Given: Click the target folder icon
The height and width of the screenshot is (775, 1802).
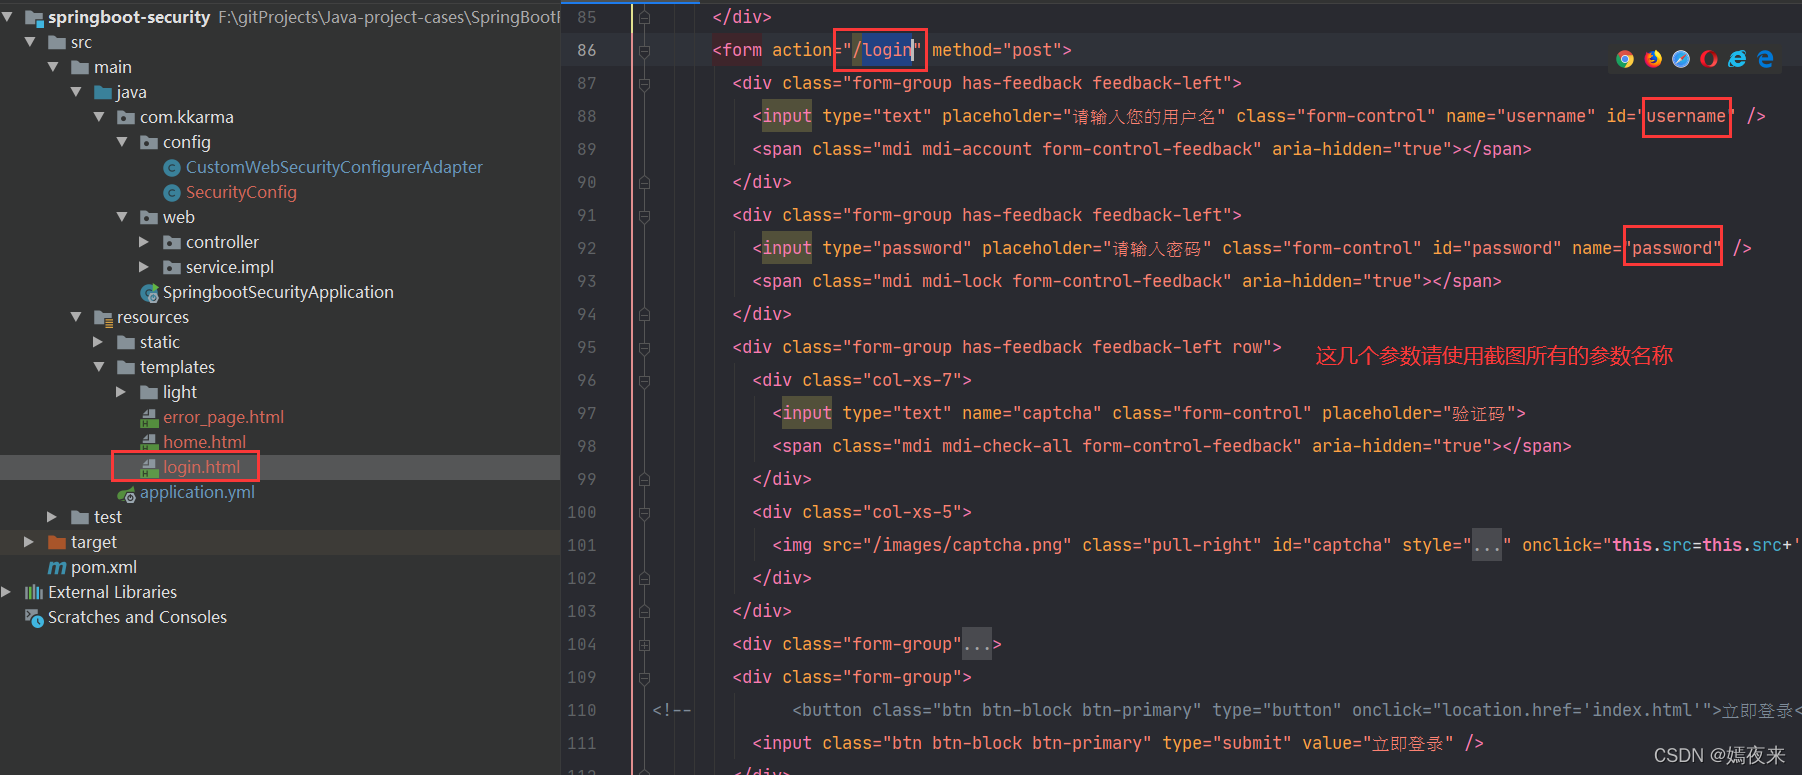Looking at the screenshot, I should 57,542.
